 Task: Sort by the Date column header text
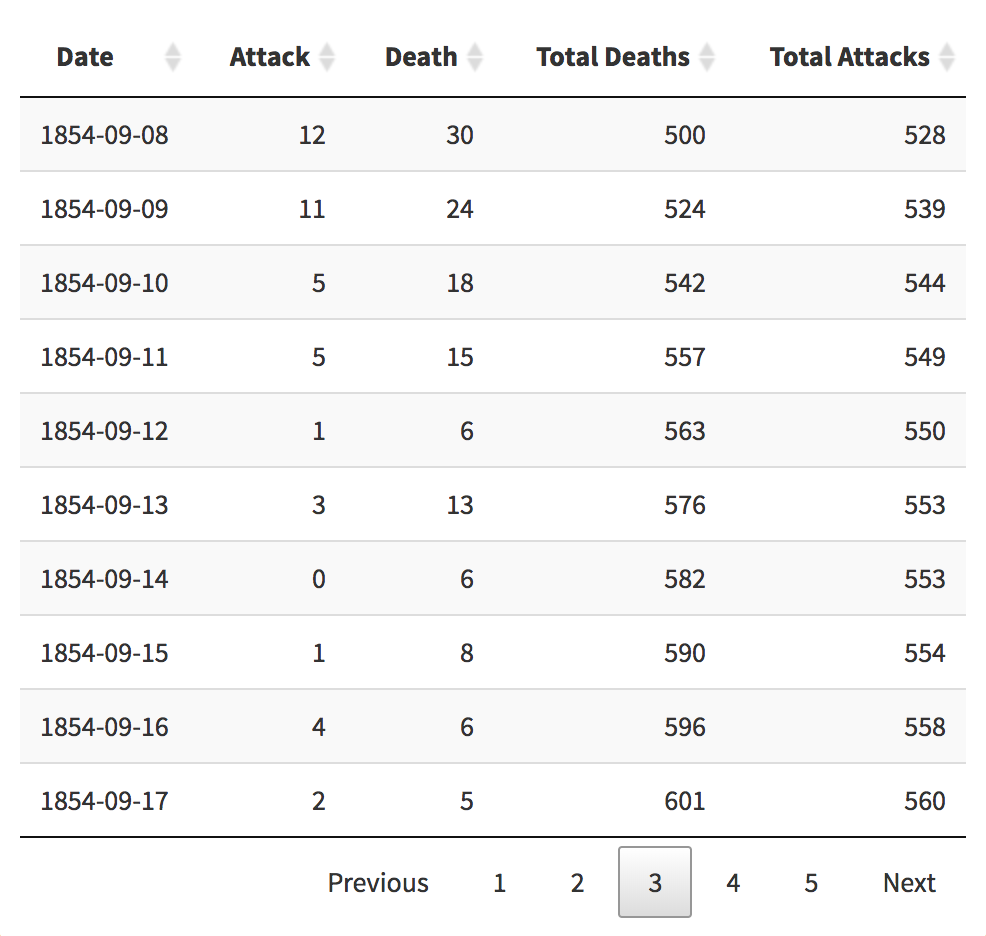[85, 57]
